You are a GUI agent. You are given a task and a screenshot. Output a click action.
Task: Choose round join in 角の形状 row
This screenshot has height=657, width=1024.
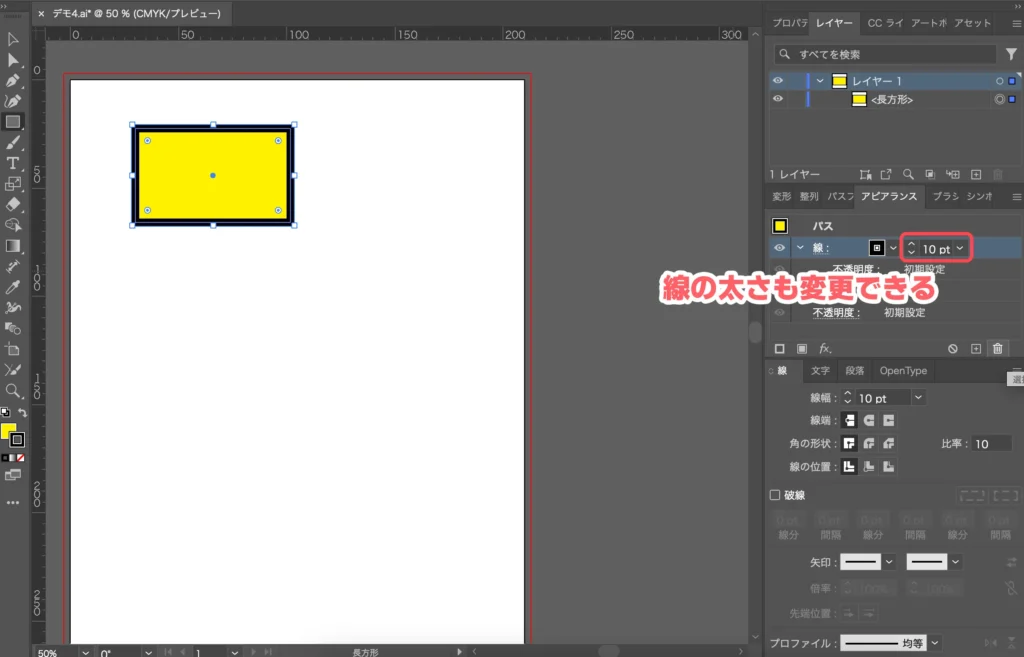pos(868,443)
